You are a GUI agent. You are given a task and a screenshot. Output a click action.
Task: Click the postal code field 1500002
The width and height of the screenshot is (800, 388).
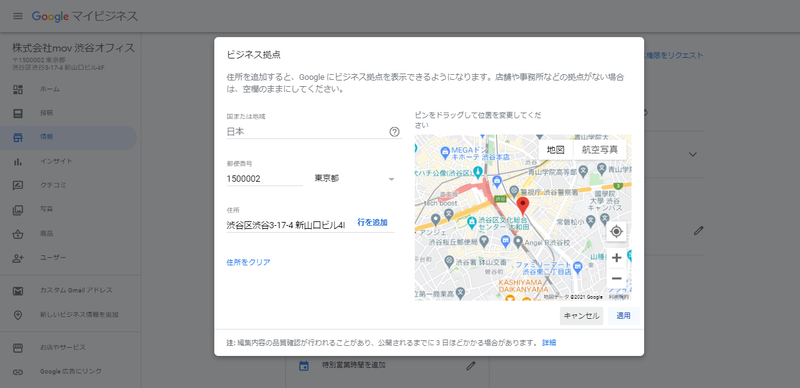pos(265,179)
